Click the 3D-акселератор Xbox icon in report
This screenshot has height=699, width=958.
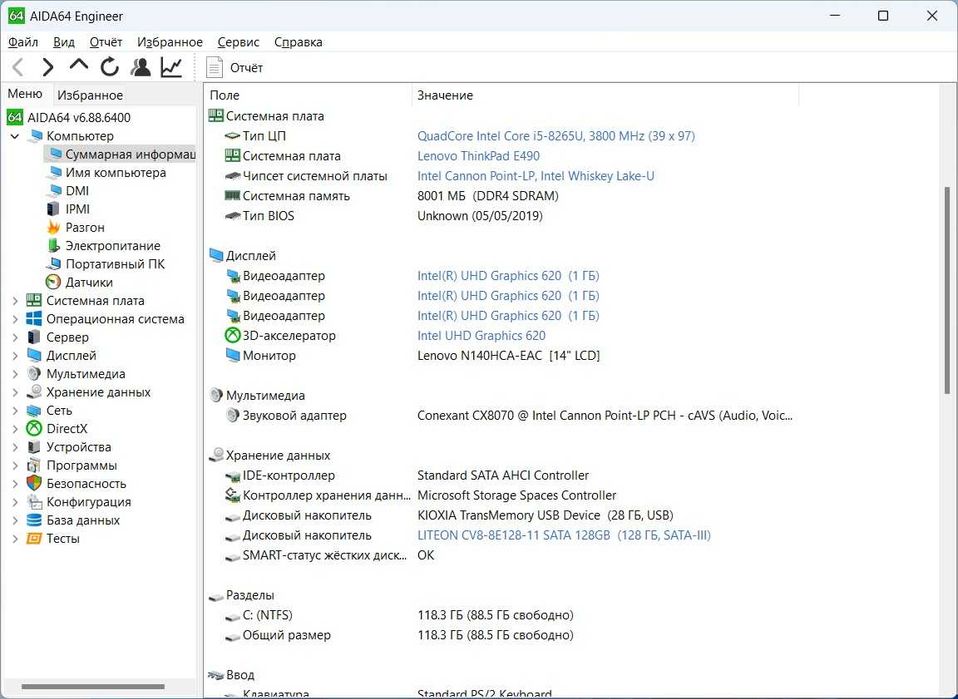coord(233,335)
